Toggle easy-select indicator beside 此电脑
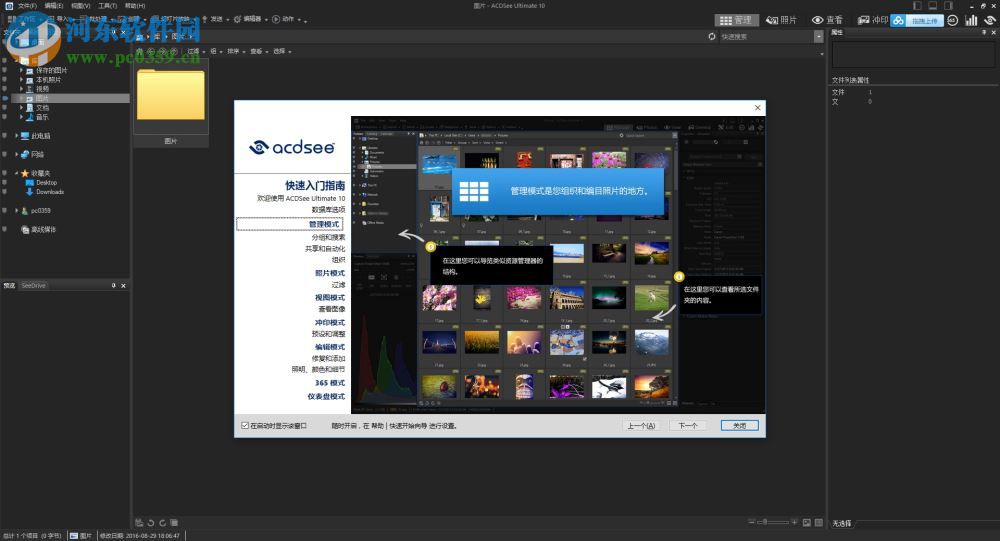 coord(4,136)
